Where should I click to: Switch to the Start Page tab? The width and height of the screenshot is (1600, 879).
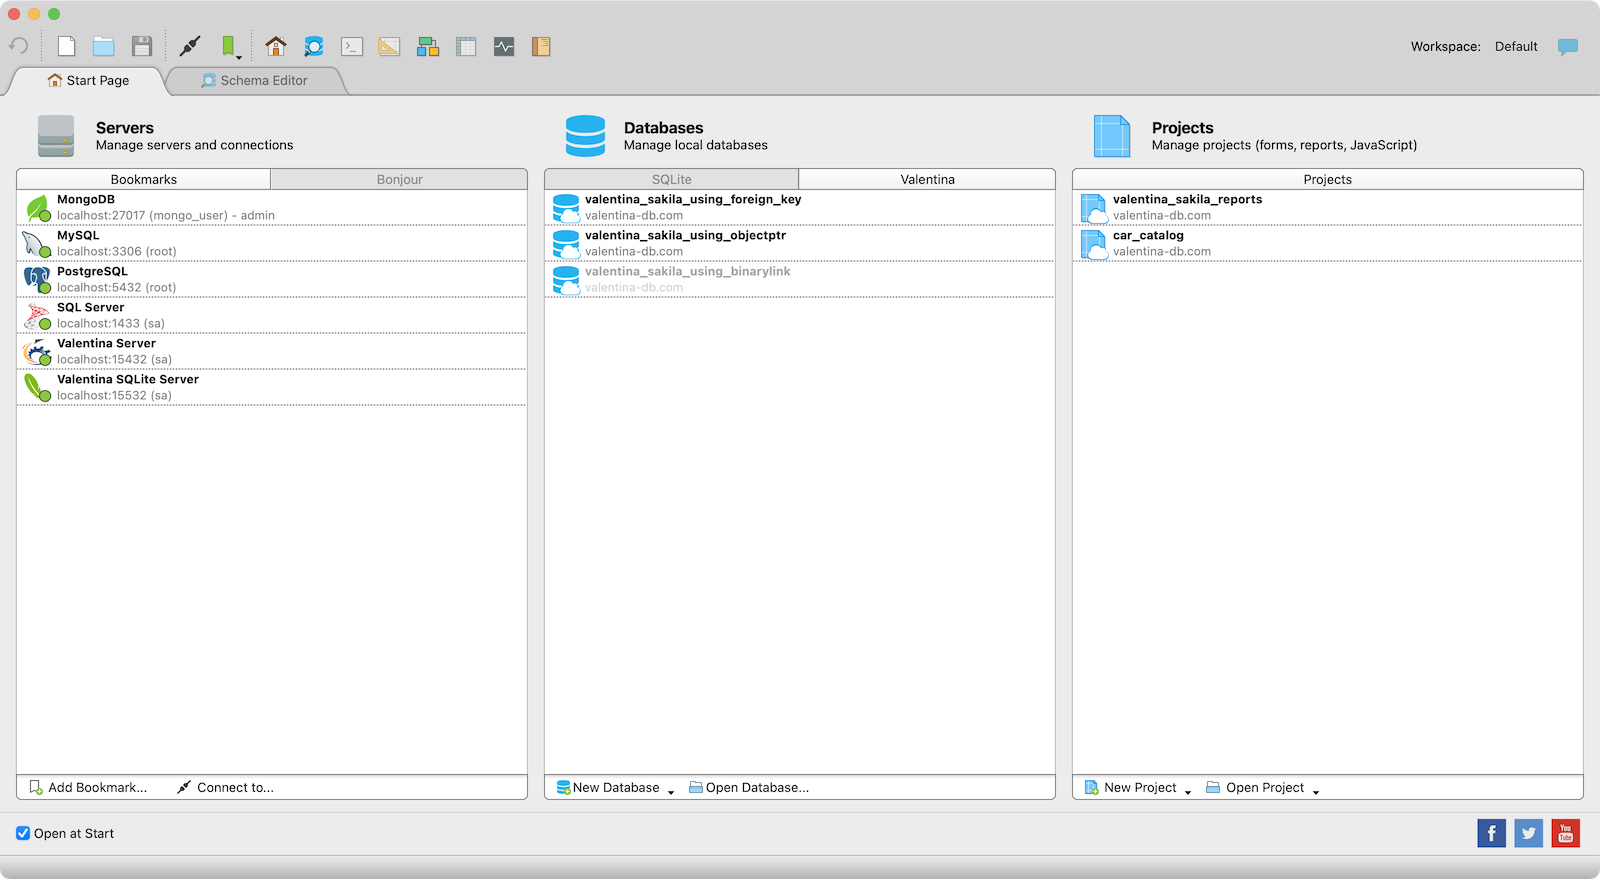[88, 81]
